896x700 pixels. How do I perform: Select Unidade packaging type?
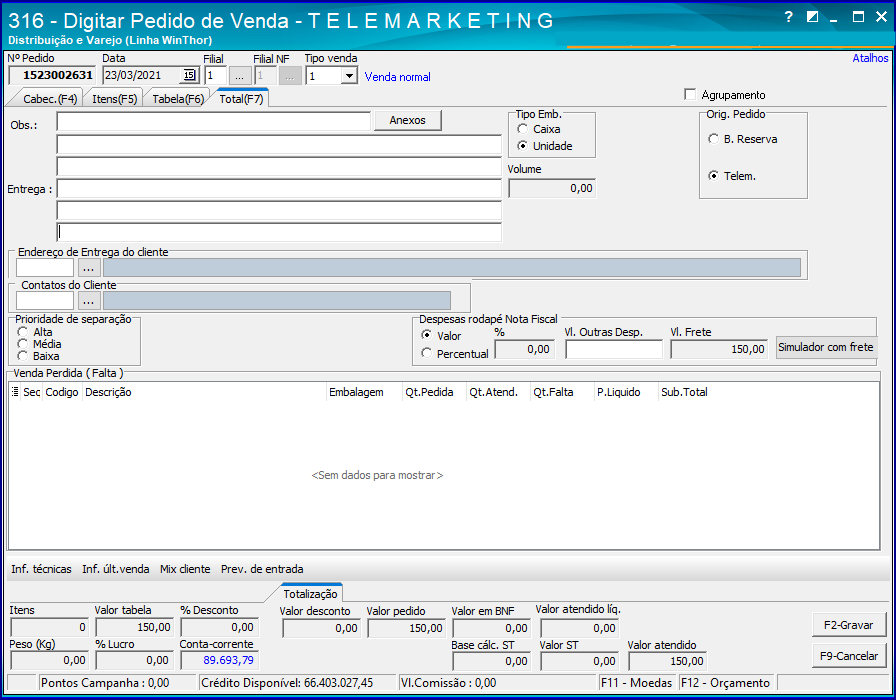click(522, 146)
